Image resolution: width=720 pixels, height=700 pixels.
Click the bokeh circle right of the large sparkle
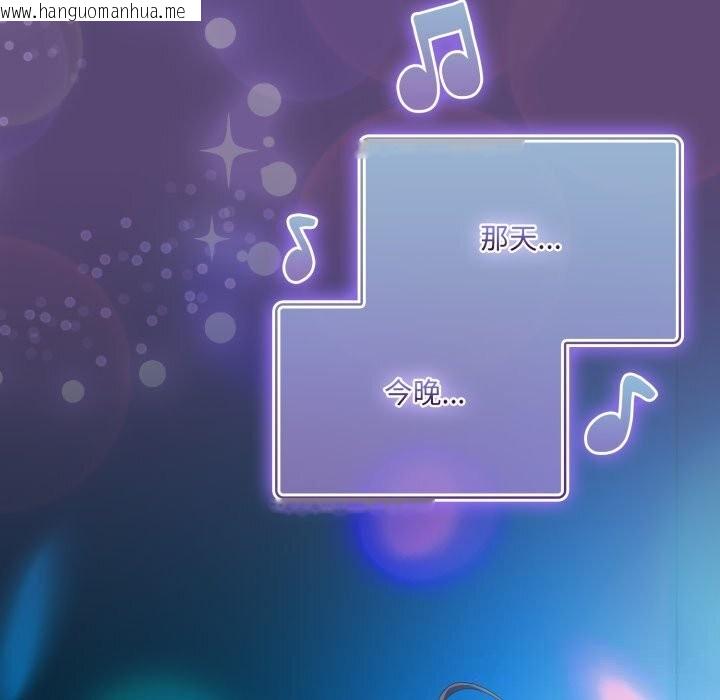pos(278,178)
